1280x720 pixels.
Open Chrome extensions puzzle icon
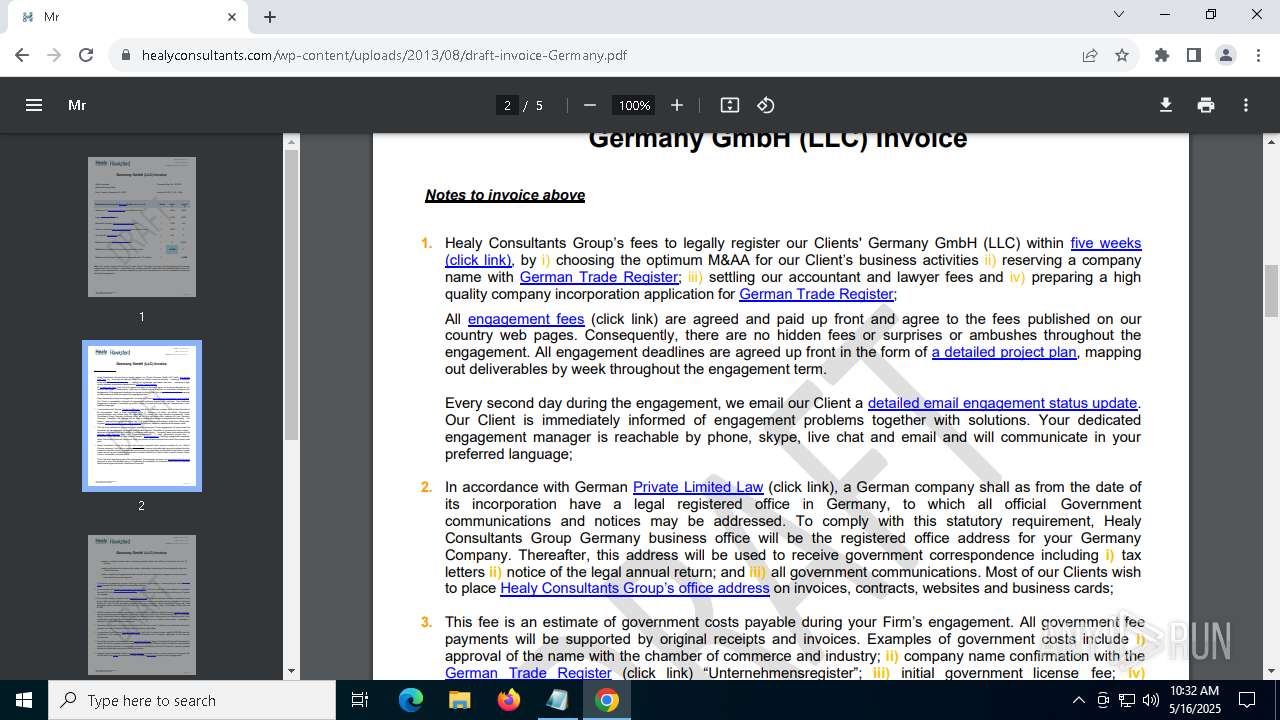[1162, 55]
